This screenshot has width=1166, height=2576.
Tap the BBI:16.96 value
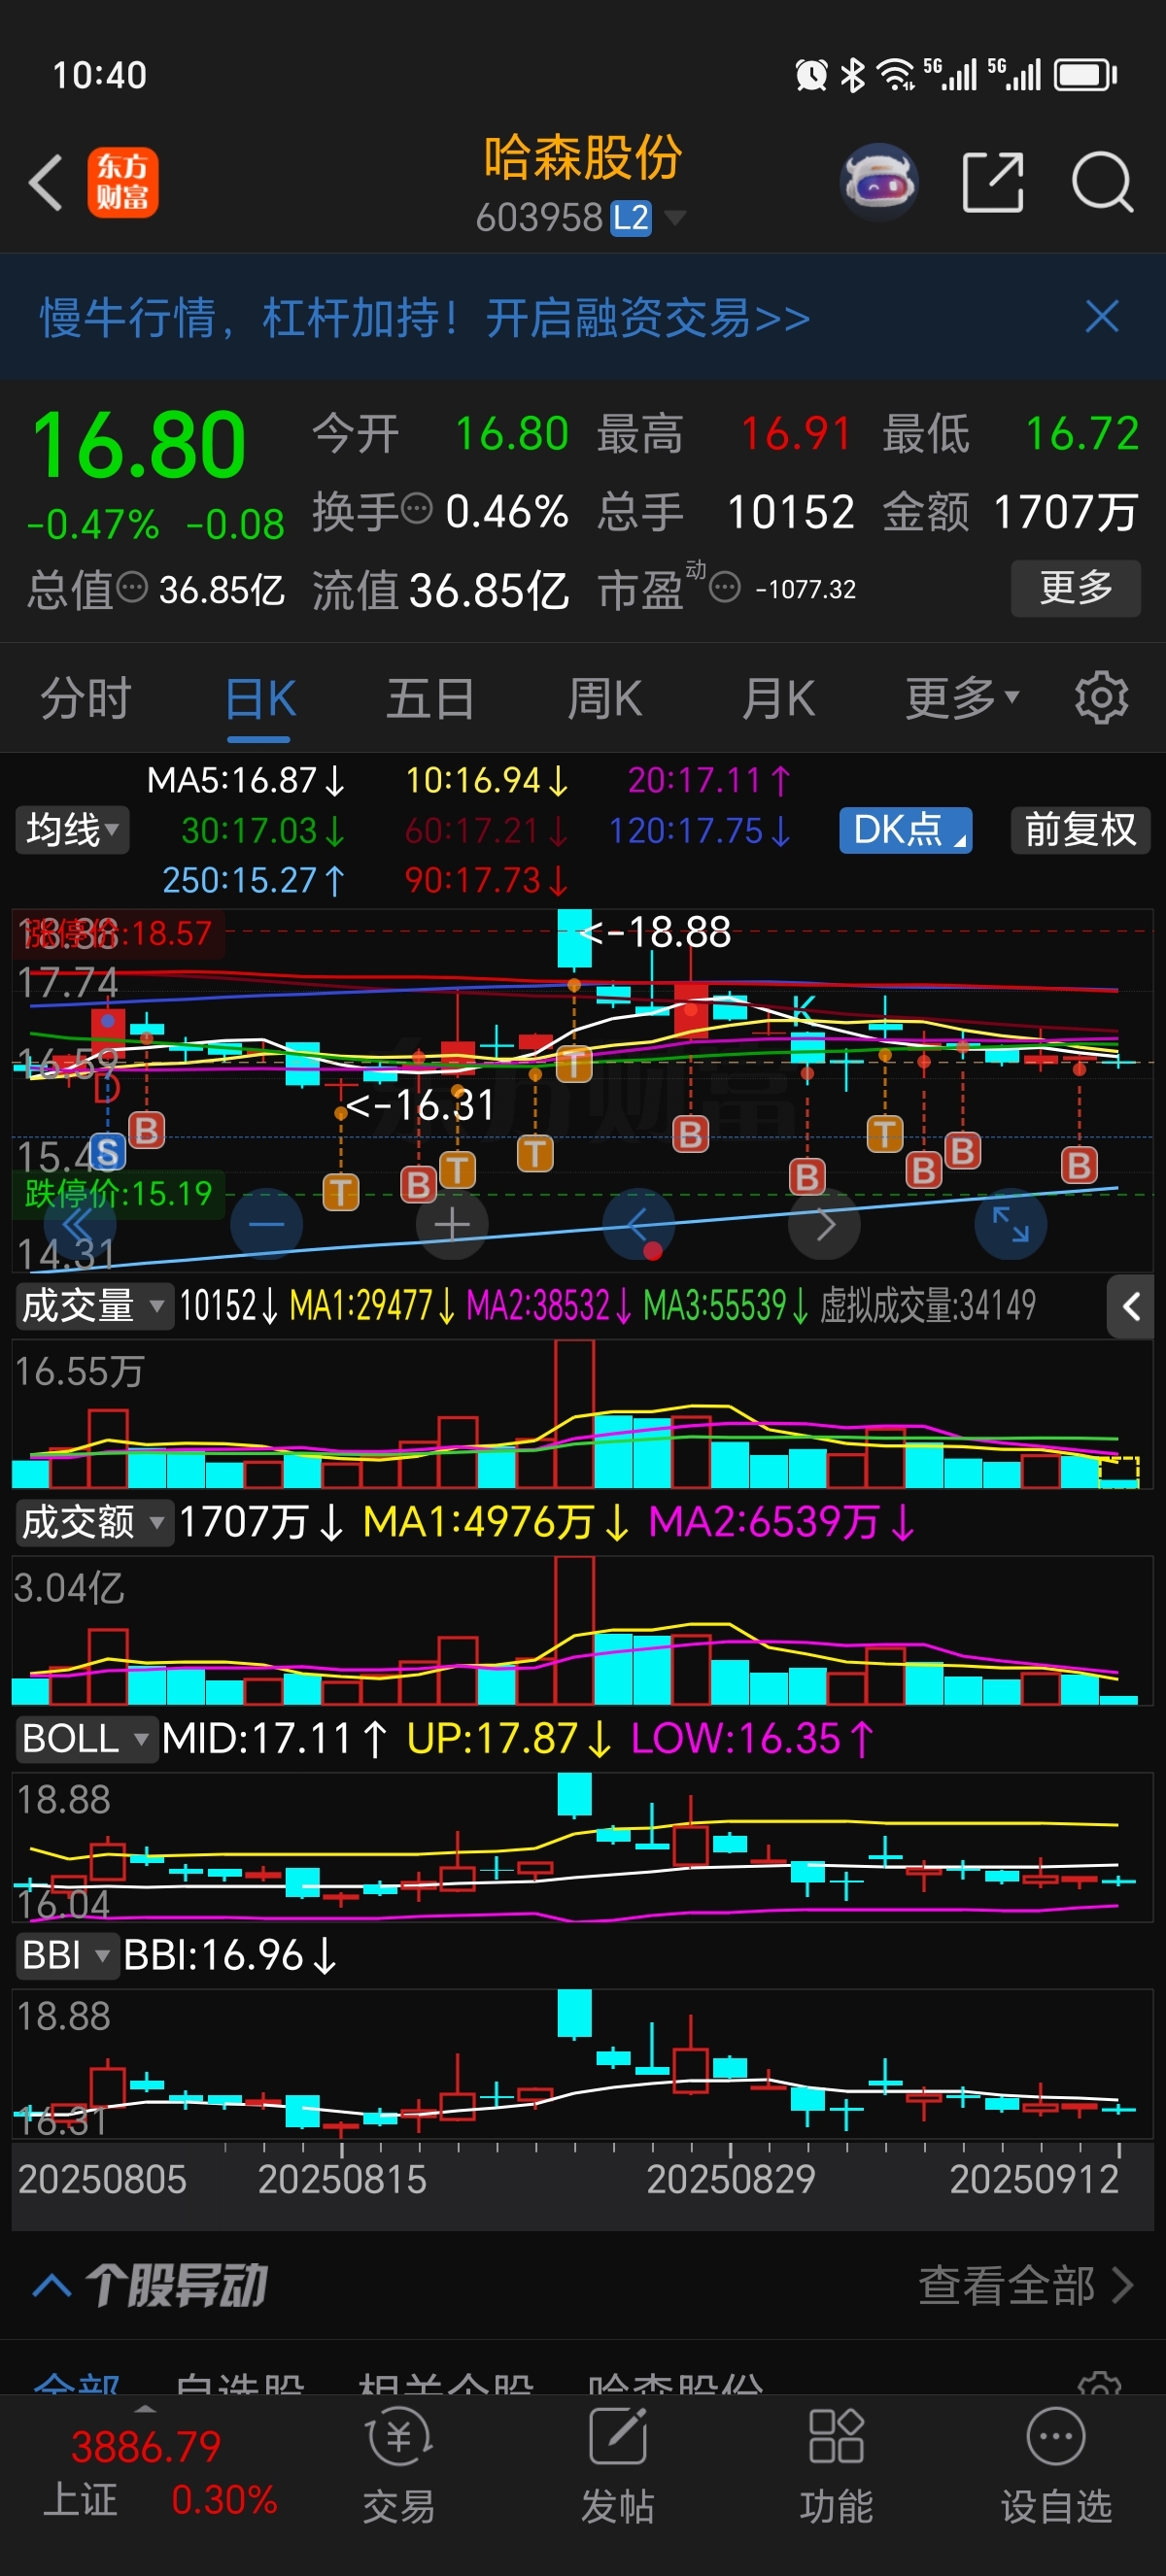[230, 1954]
